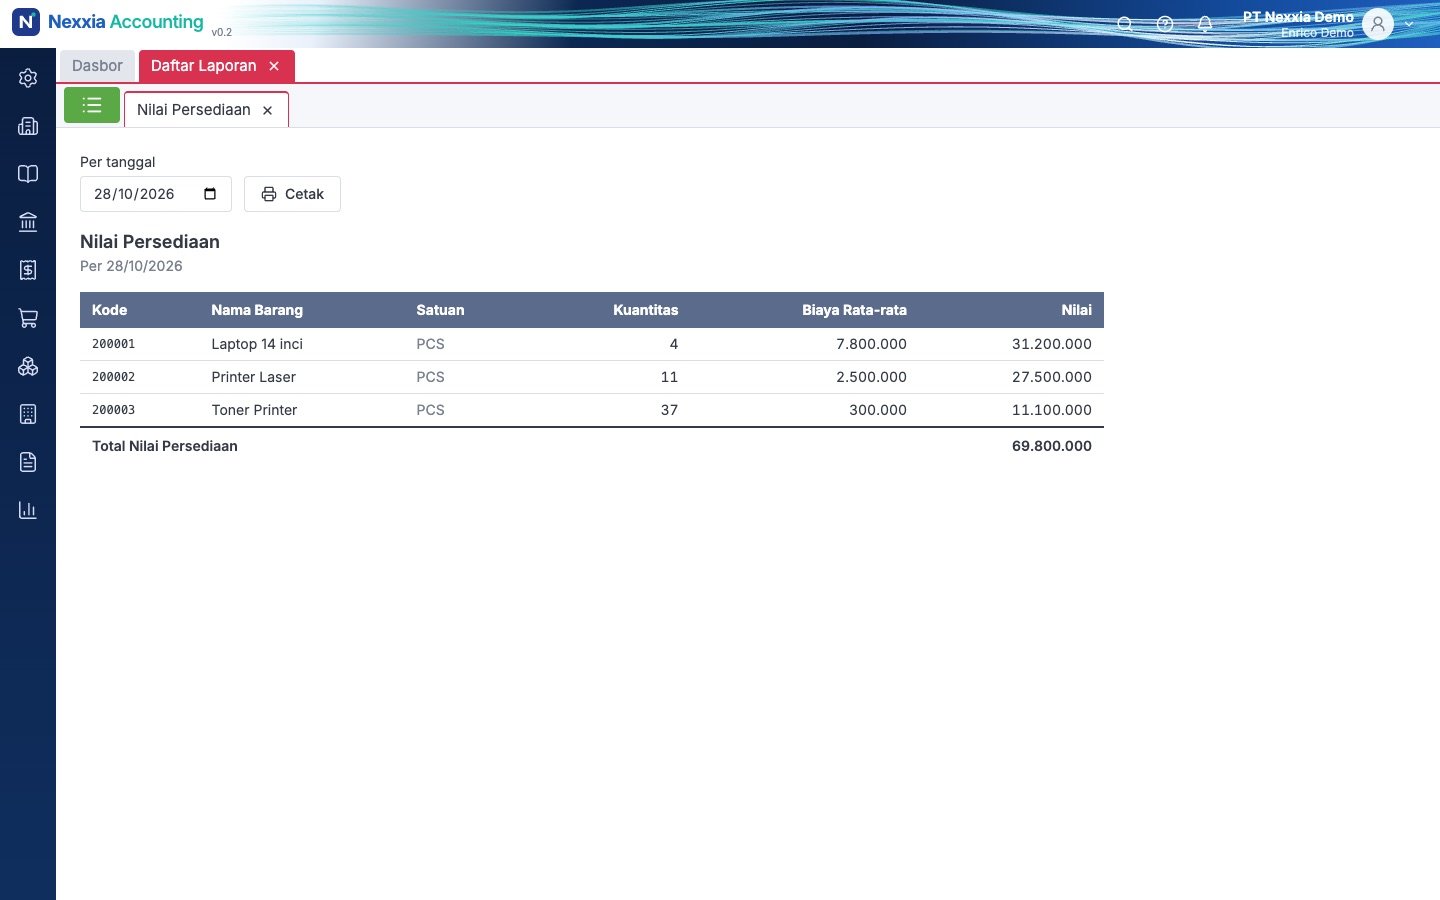Select the Toner Printer item name
Screen dimensions: 1440x900
254,410
